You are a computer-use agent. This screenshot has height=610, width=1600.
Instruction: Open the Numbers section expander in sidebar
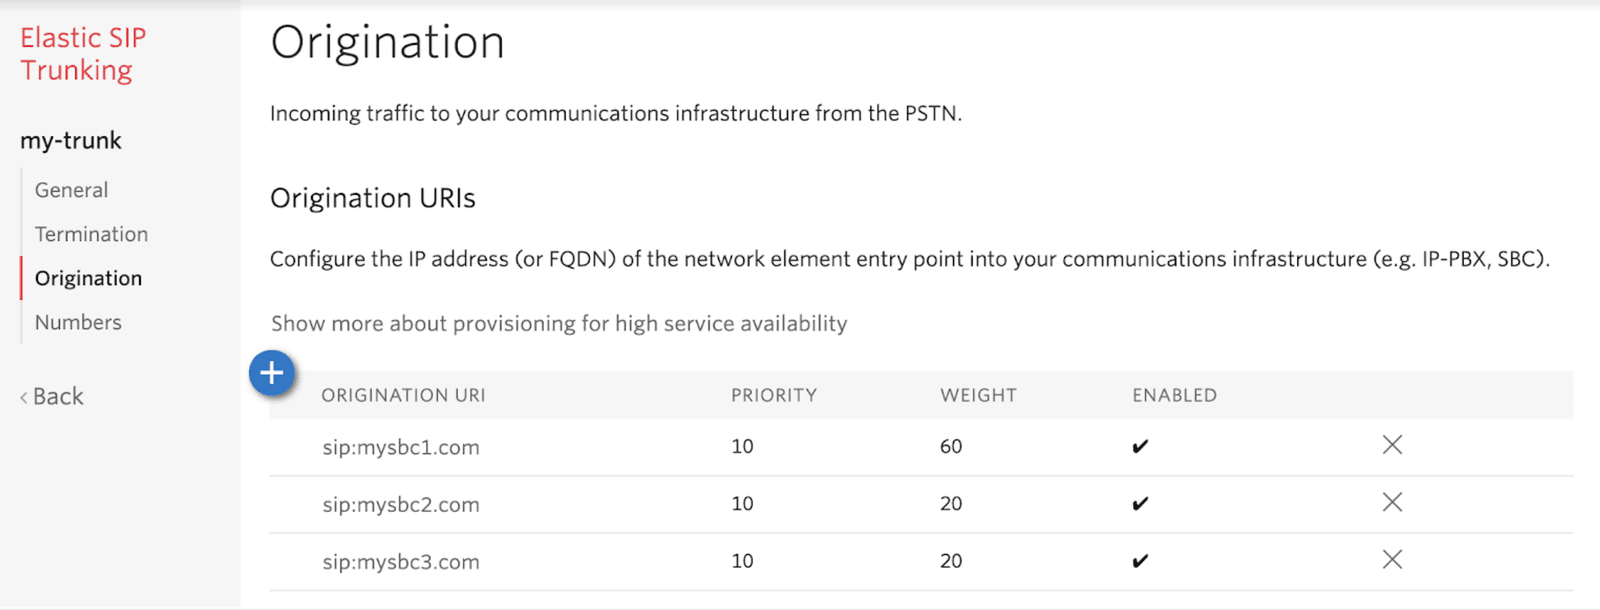tap(78, 322)
